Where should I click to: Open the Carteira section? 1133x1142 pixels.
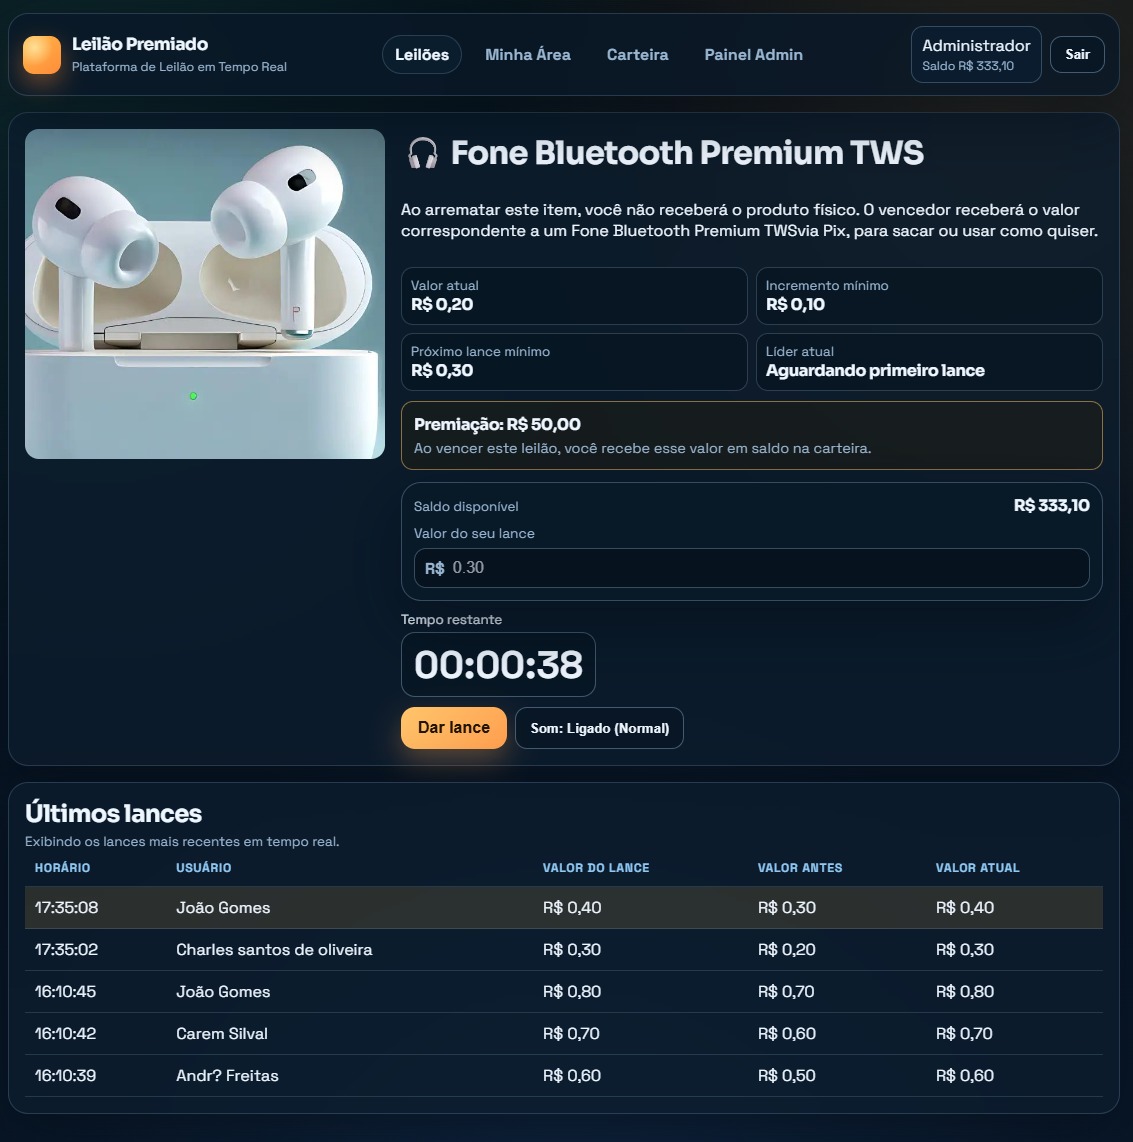pyautogui.click(x=637, y=55)
